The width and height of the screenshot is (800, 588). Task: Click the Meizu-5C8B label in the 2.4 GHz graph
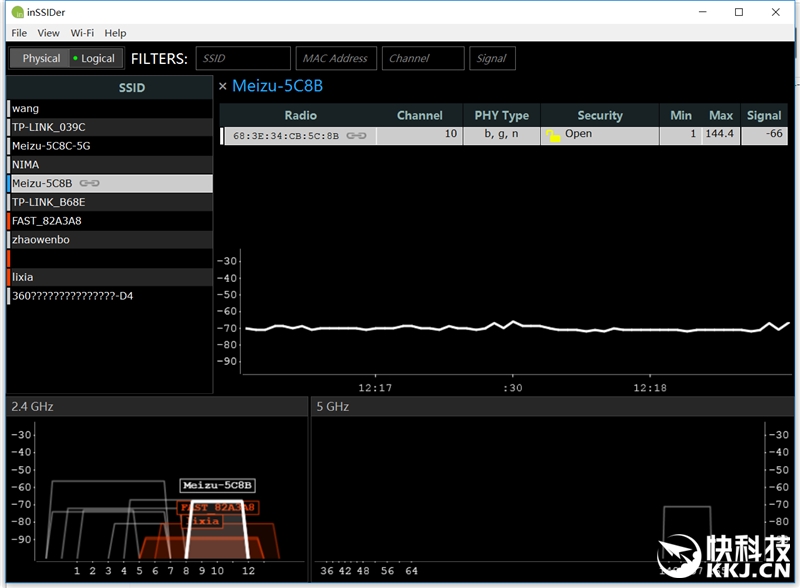[218, 486]
